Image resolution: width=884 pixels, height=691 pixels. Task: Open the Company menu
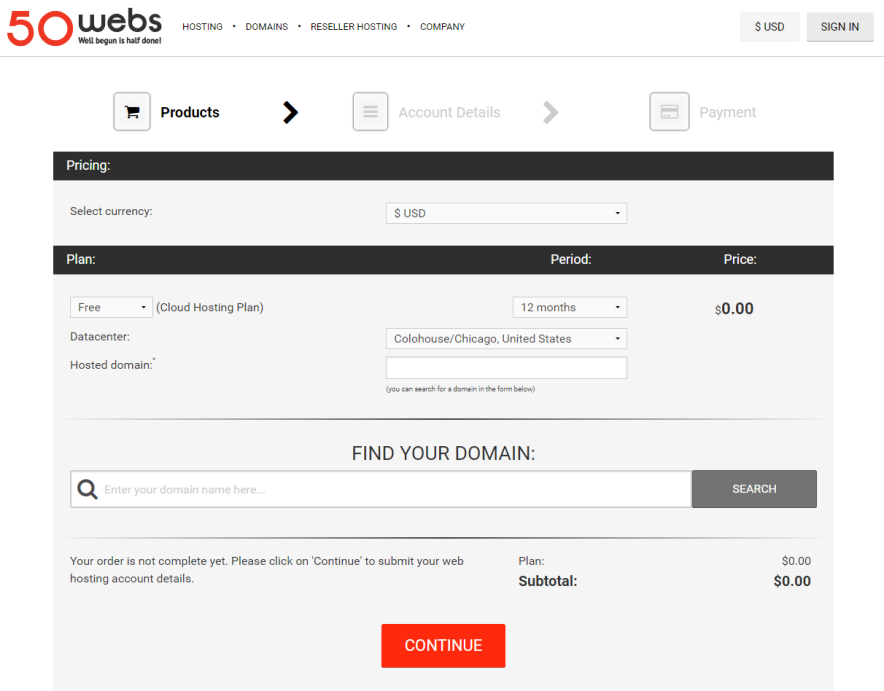443,26
